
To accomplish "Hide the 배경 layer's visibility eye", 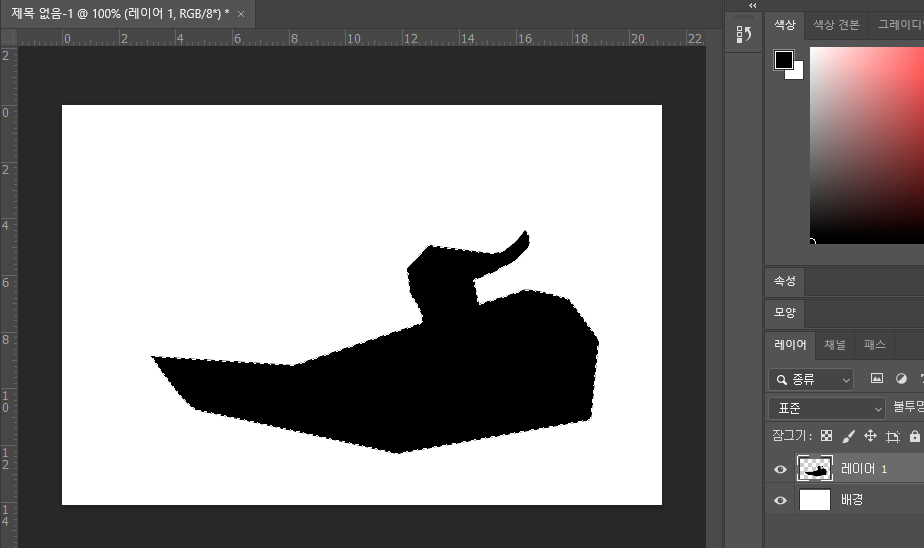I will (x=781, y=500).
